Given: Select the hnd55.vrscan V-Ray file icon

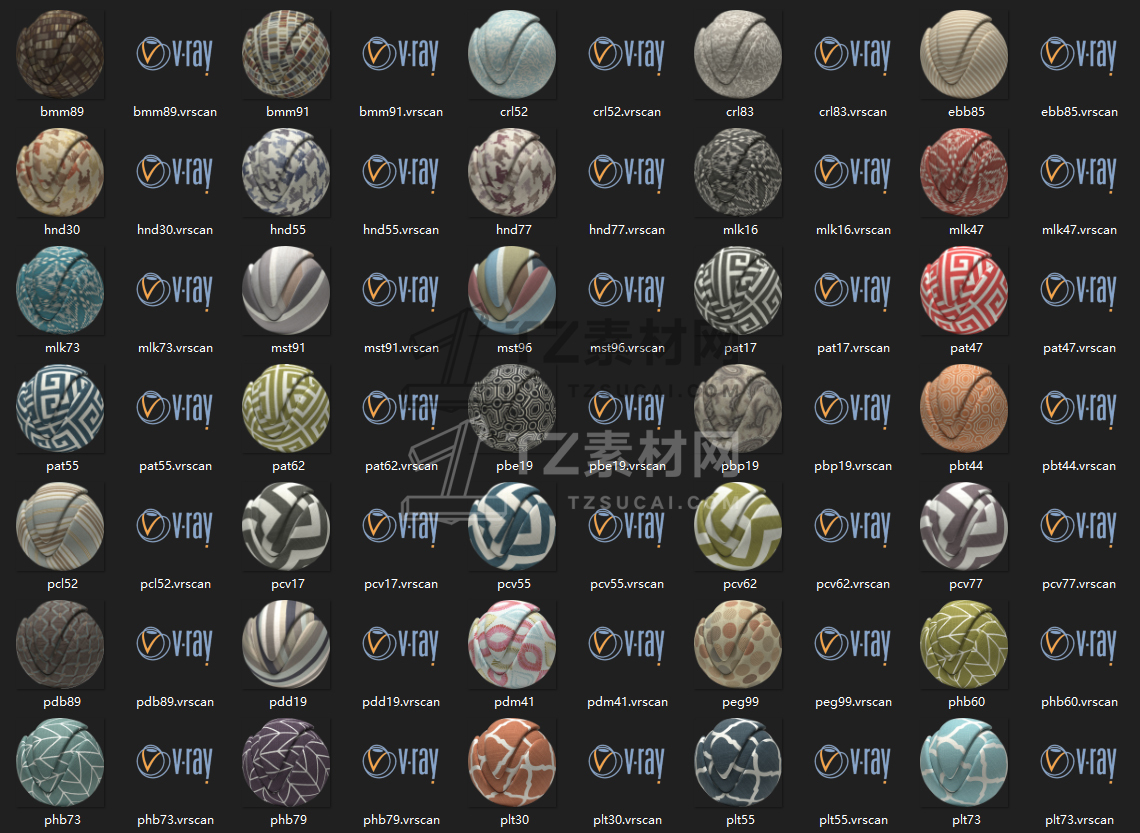Looking at the screenshot, I should pos(401,173).
